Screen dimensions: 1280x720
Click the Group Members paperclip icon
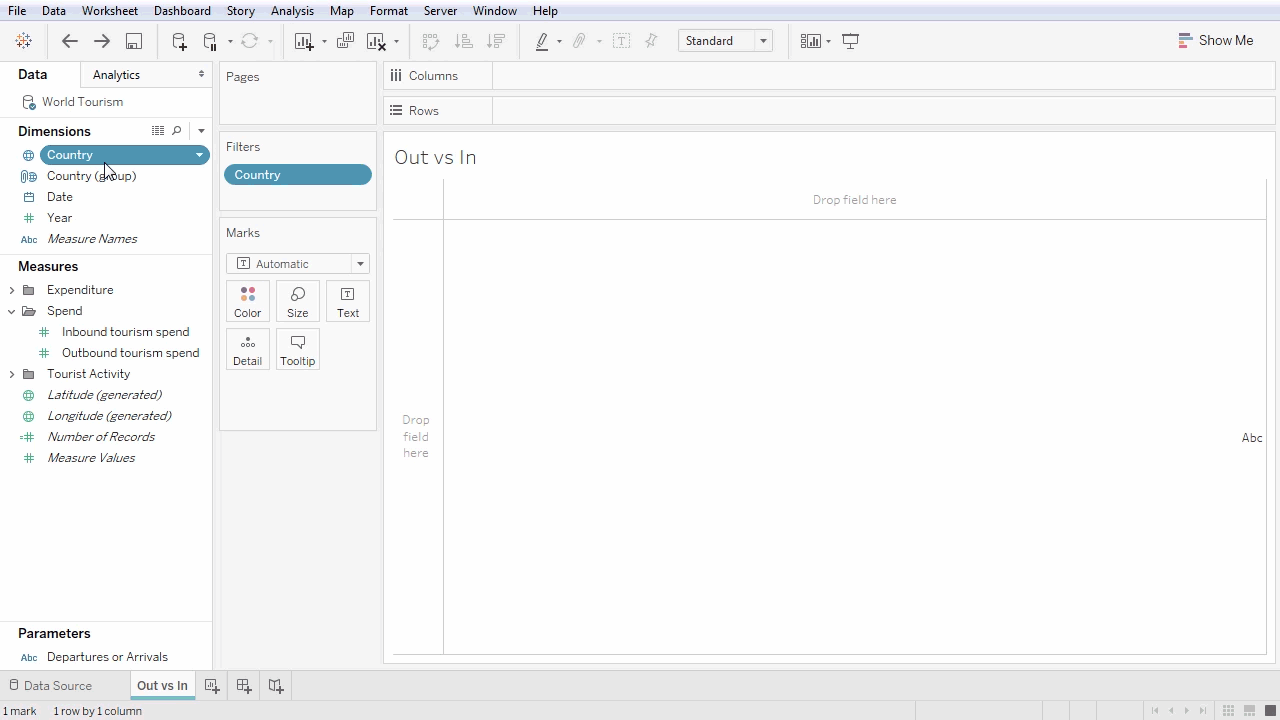click(579, 41)
